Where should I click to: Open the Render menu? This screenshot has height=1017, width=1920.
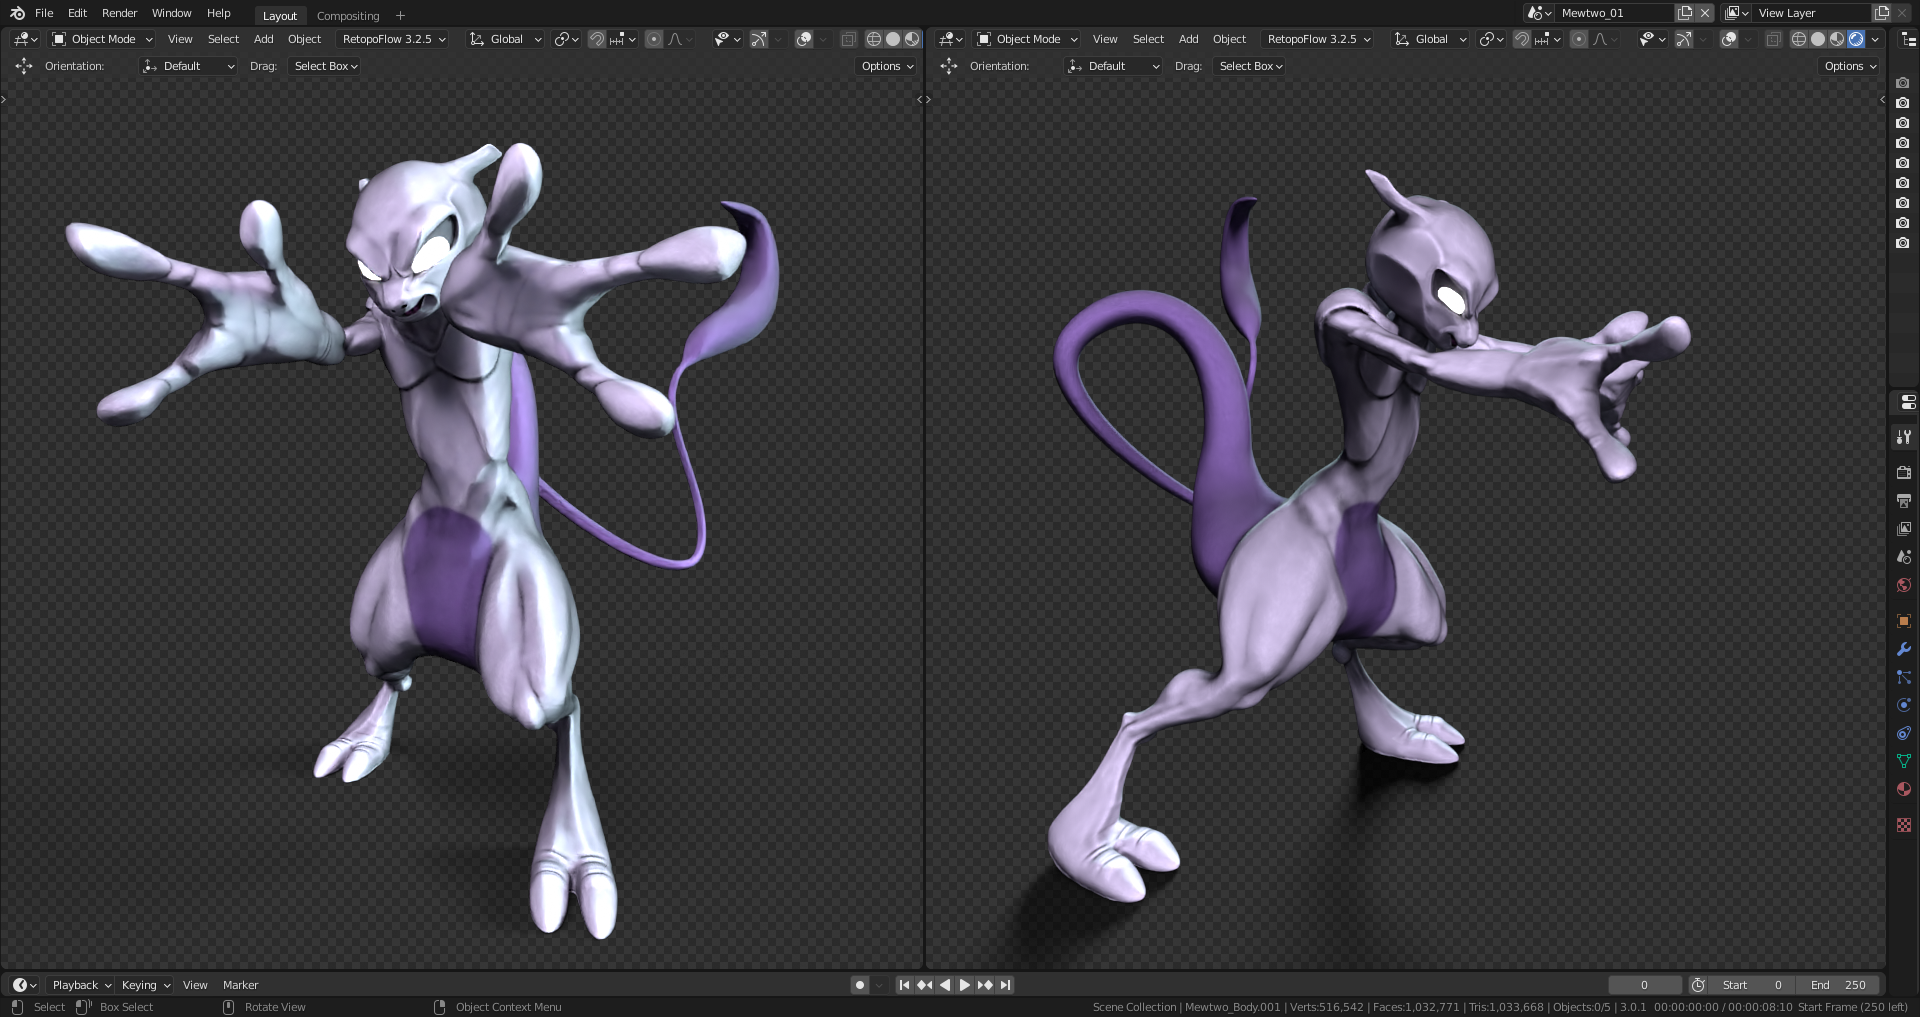119,13
